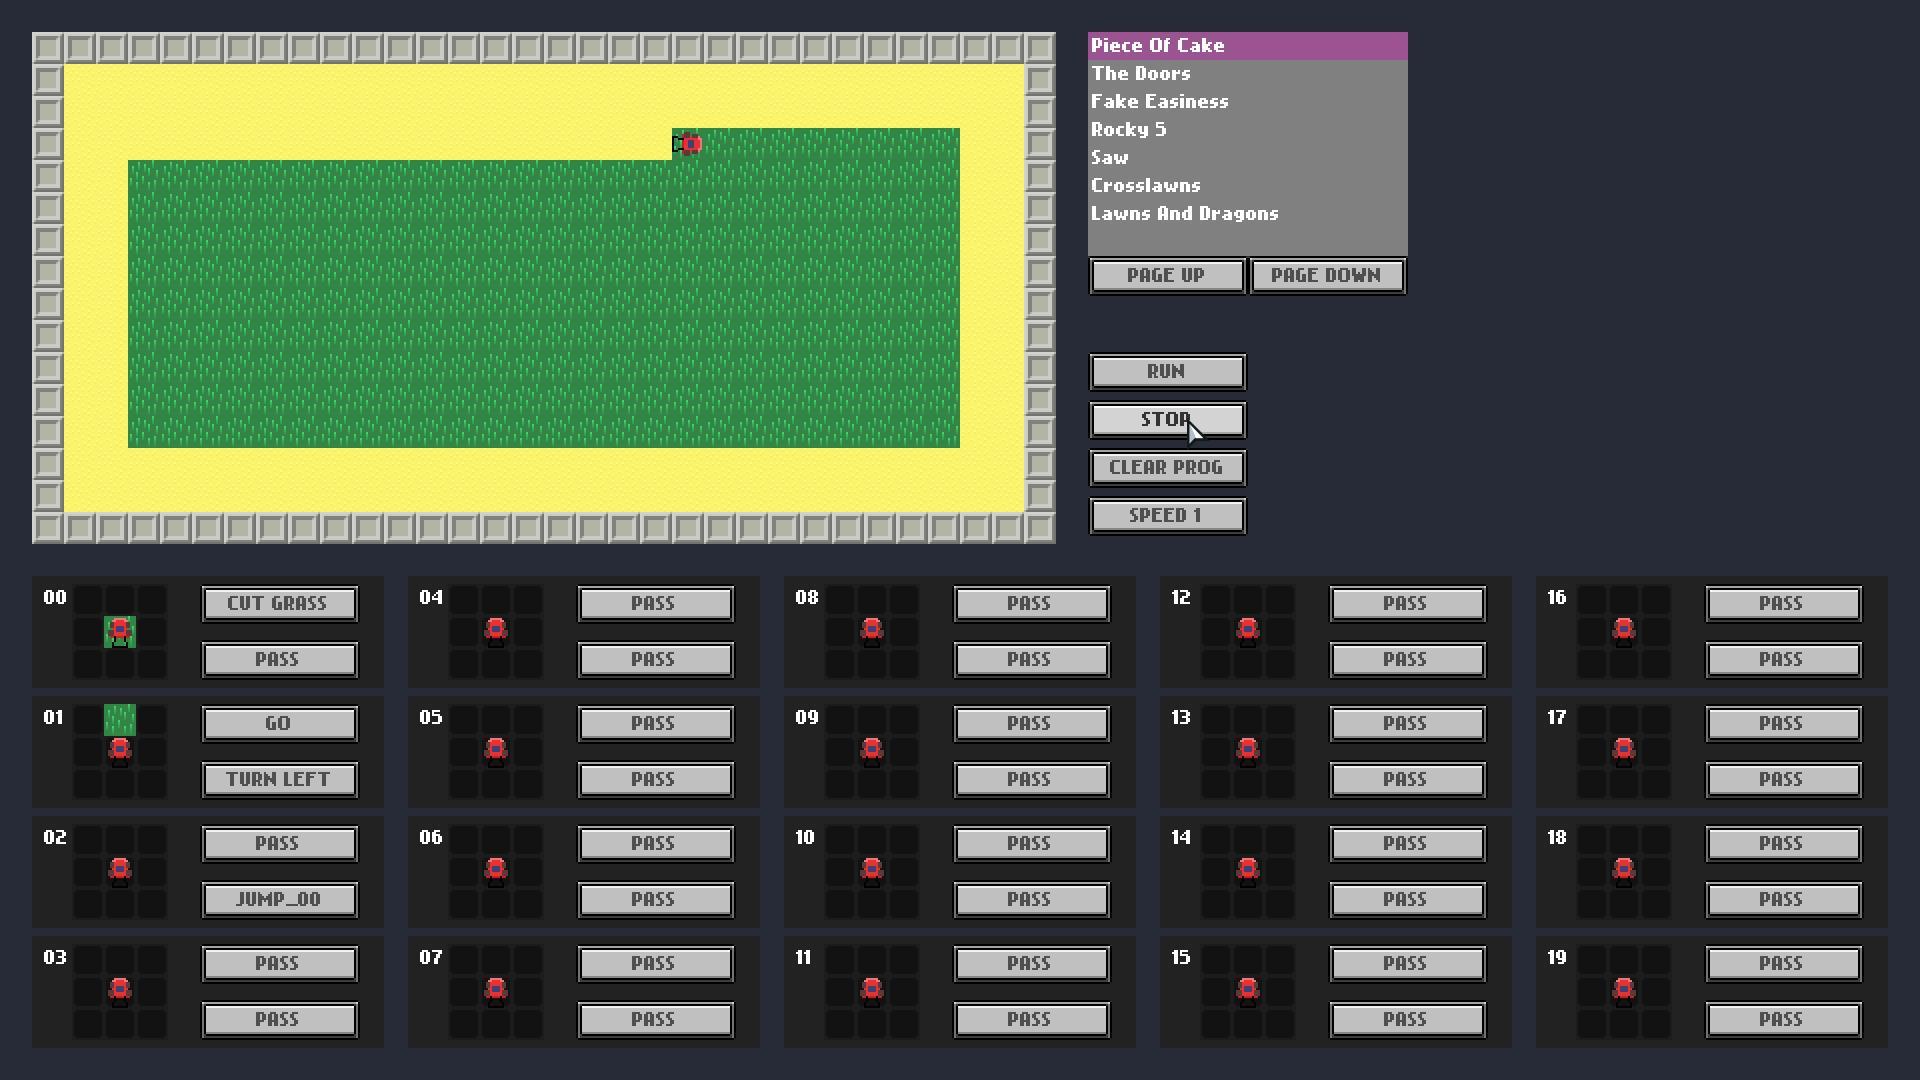Click the red lawnmower on the lawn
This screenshot has height=1080, width=1920.
(688, 145)
